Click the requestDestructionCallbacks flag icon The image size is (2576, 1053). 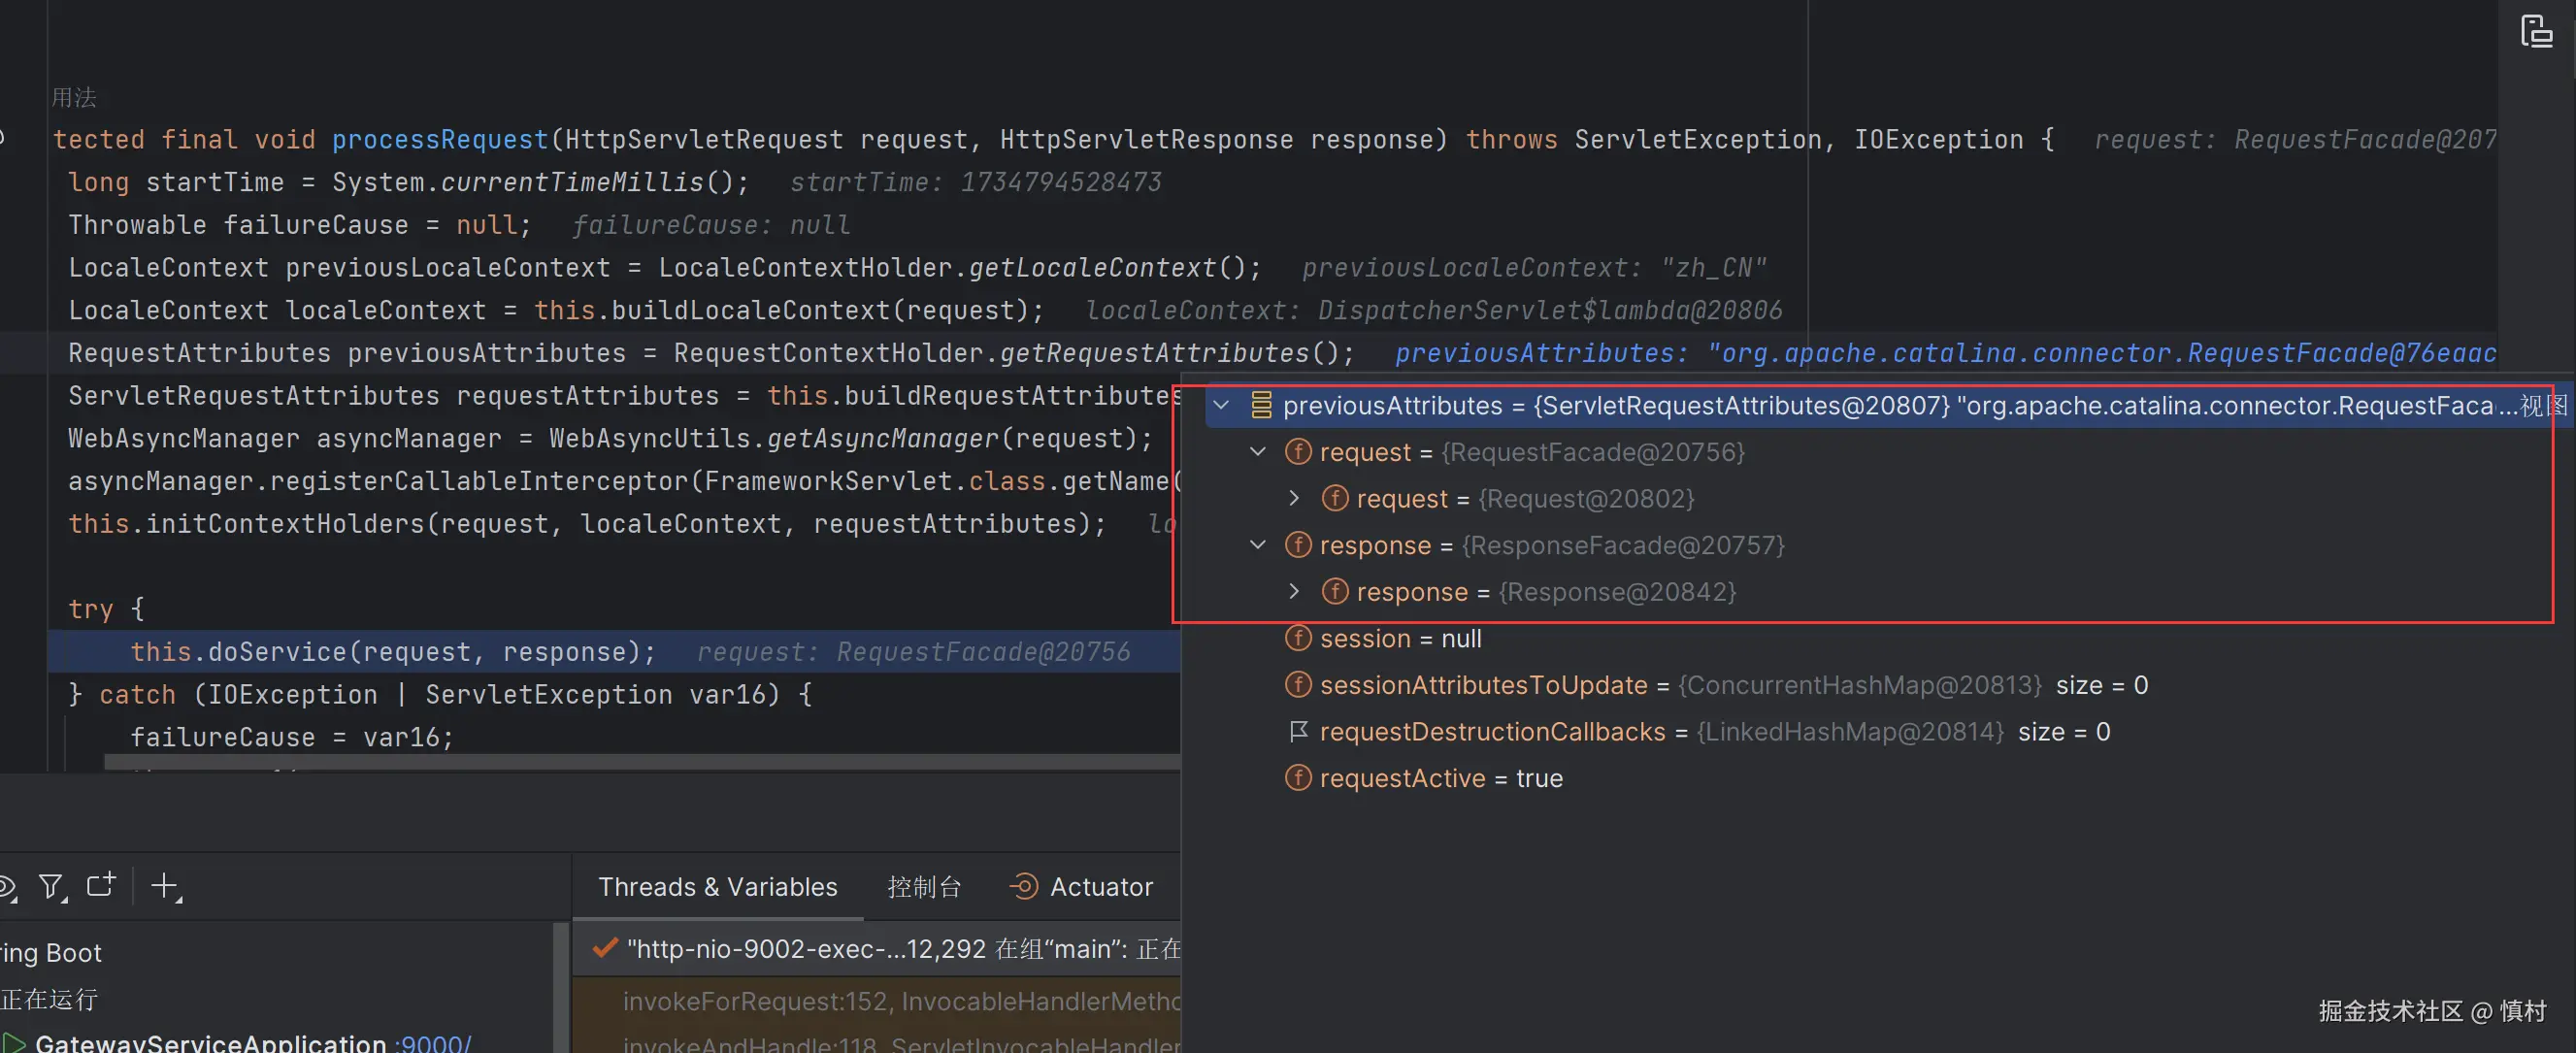pyautogui.click(x=1298, y=732)
